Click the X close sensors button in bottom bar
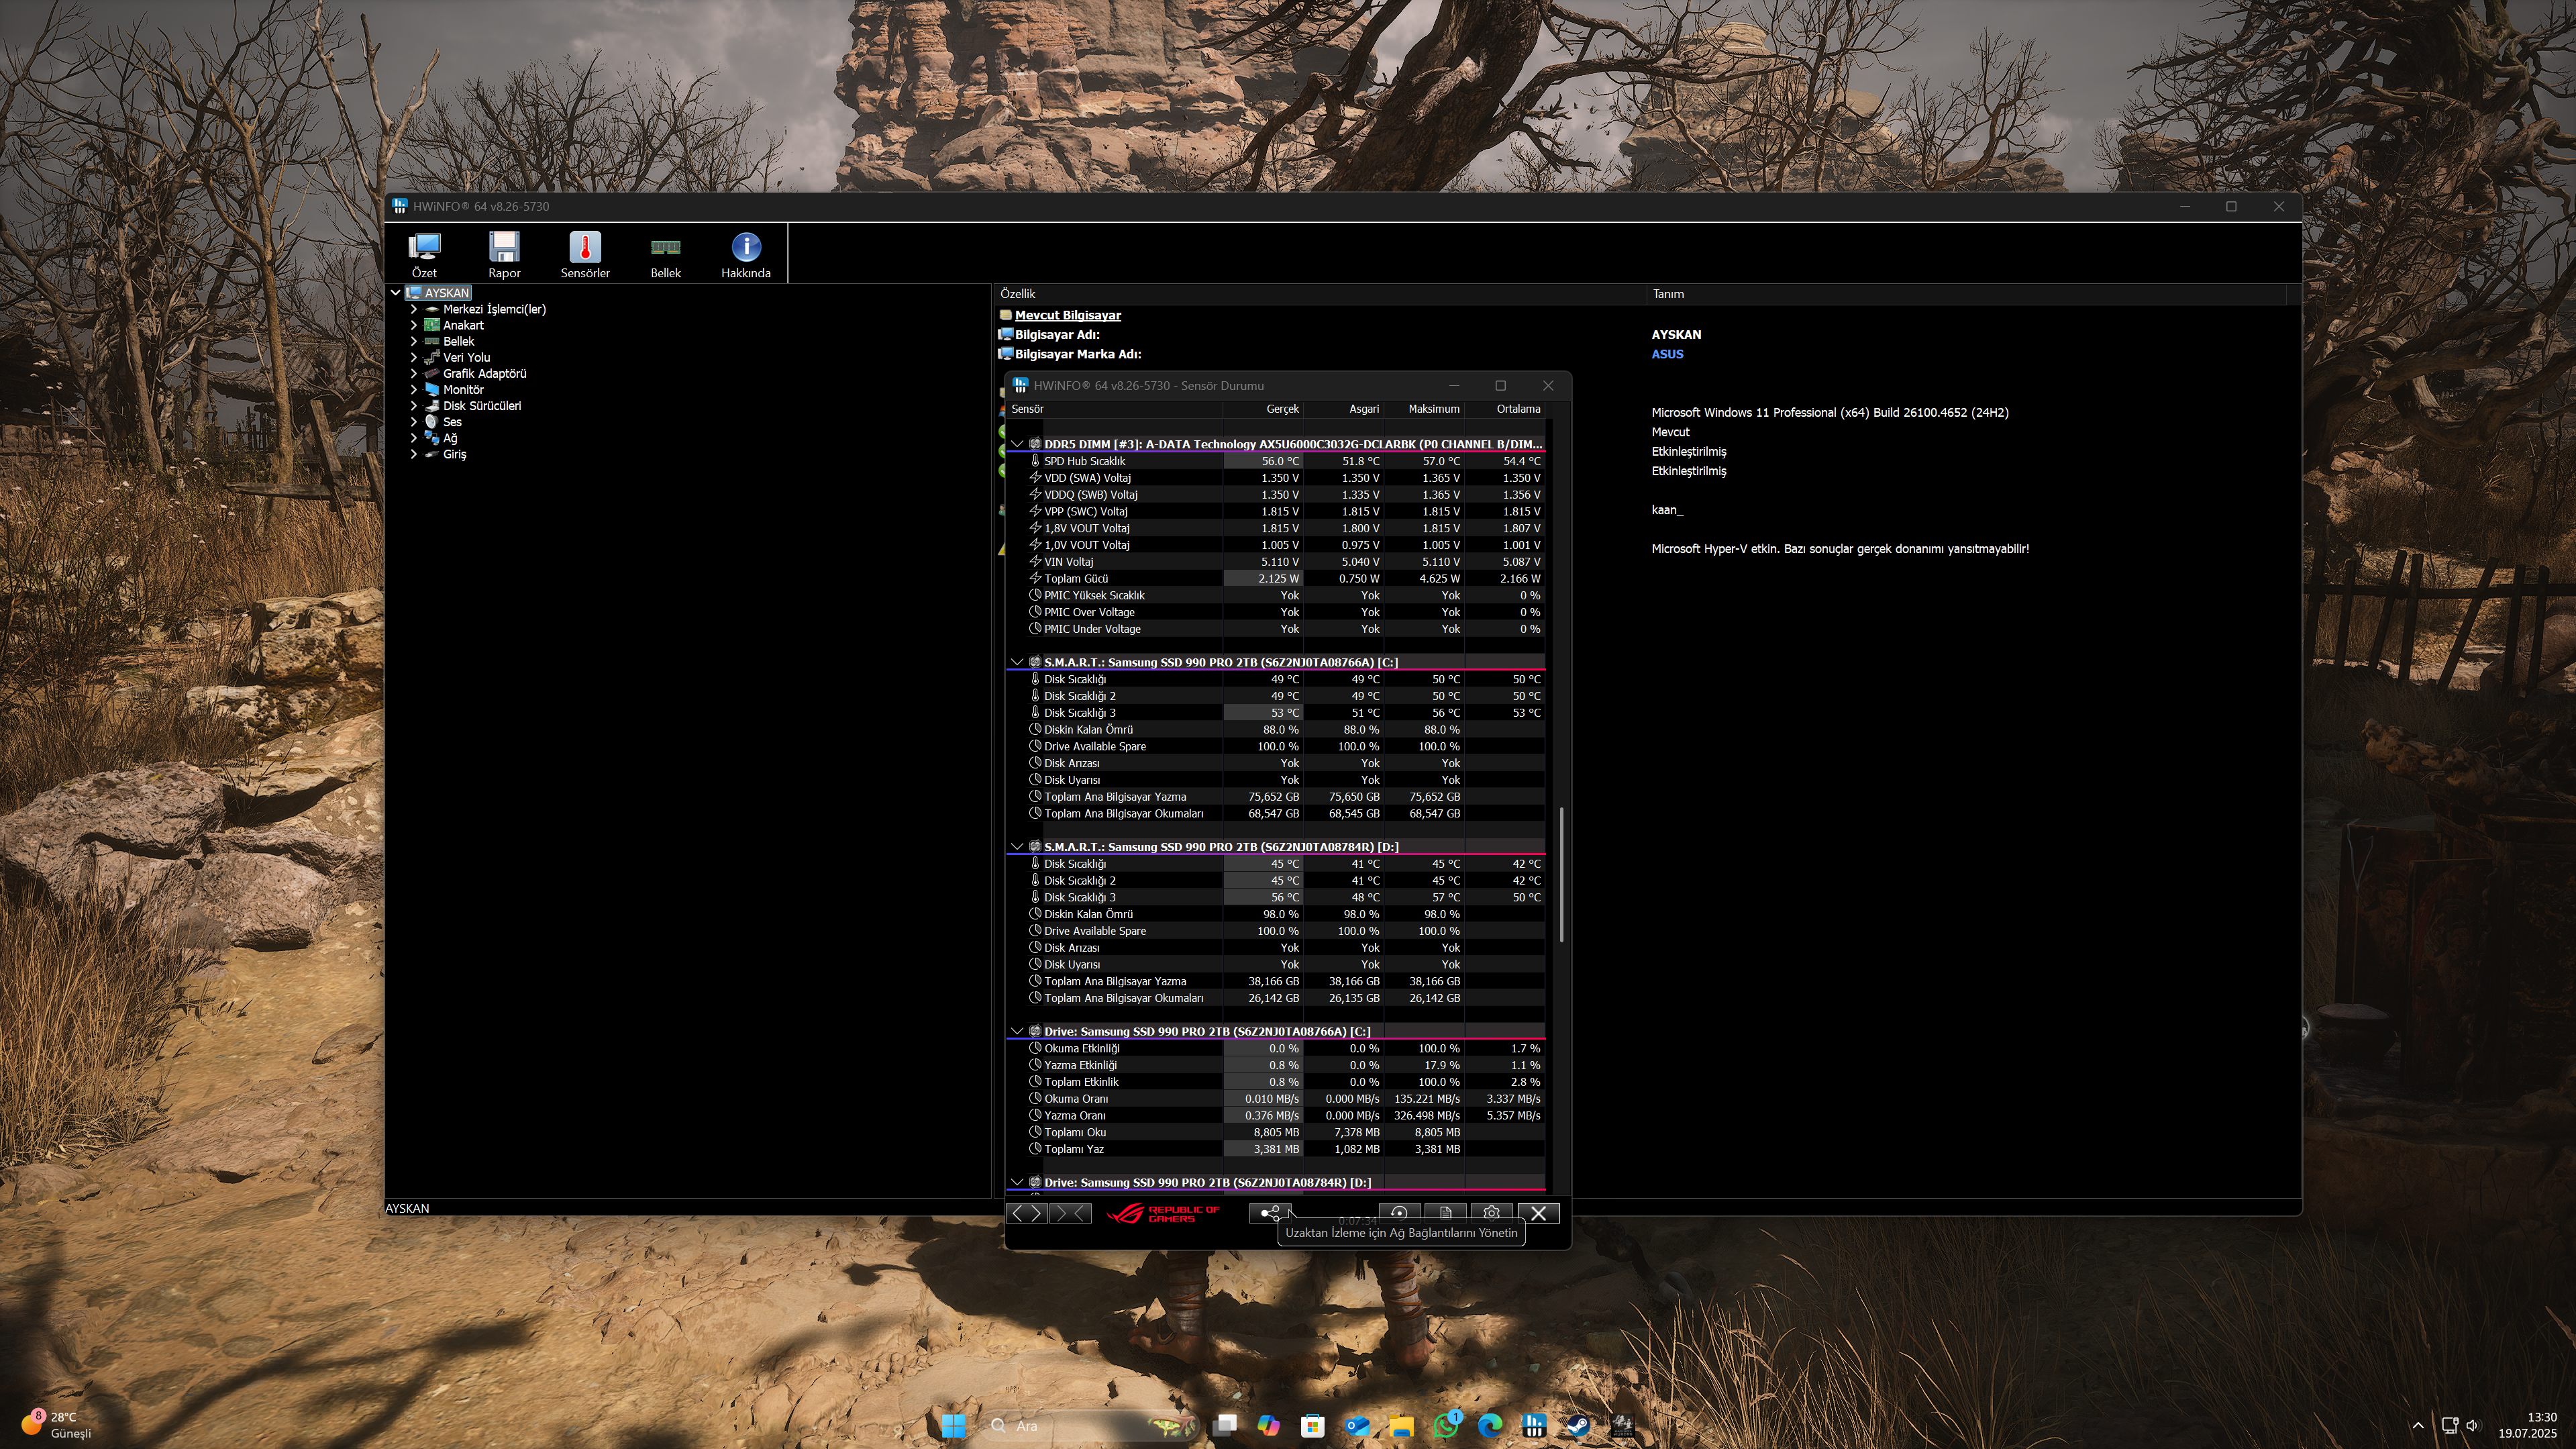Image resolution: width=2576 pixels, height=1449 pixels. [1538, 1213]
